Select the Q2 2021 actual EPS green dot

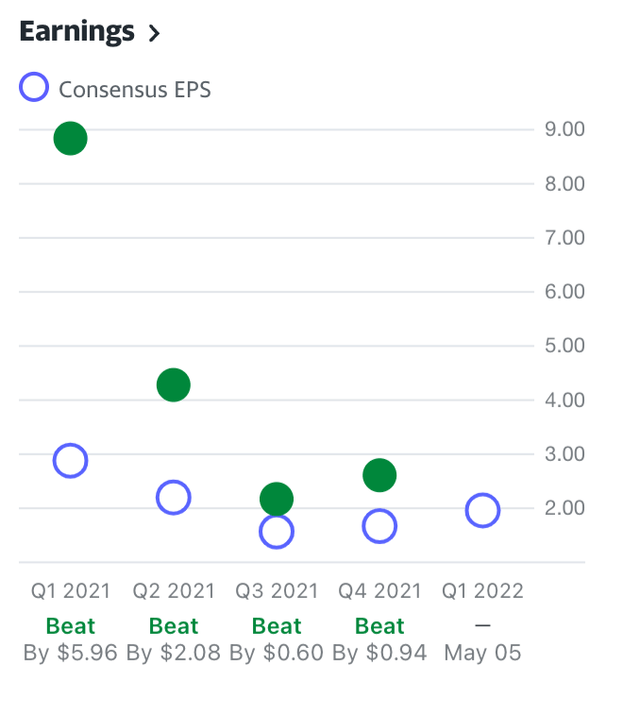(x=173, y=384)
